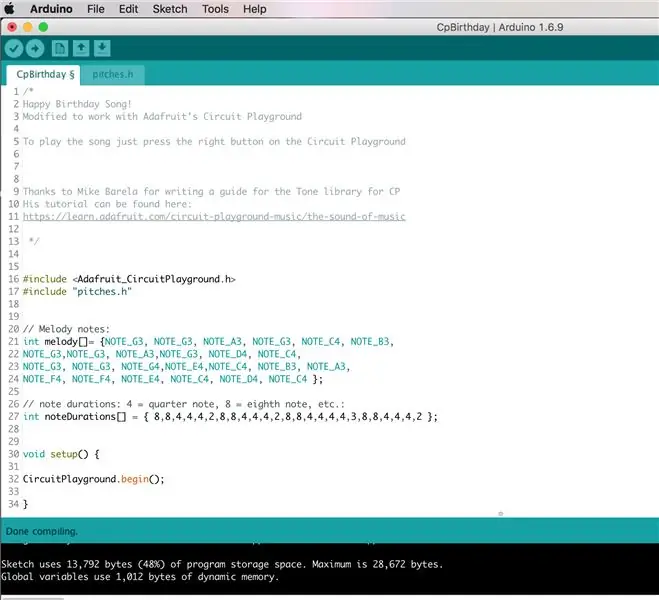
Task: Minimize window with the yellow button
Action: pyautogui.click(x=28, y=27)
